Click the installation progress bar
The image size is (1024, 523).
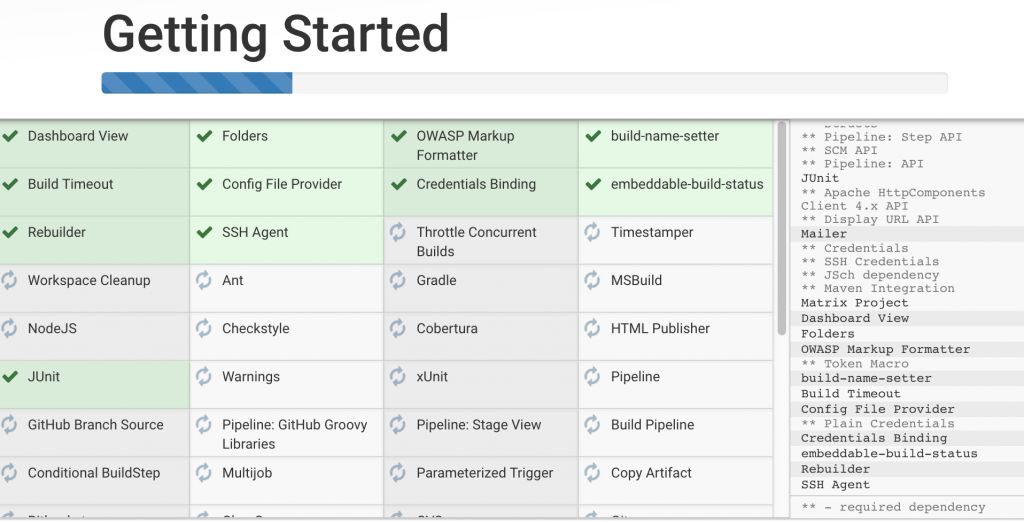[x=524, y=83]
